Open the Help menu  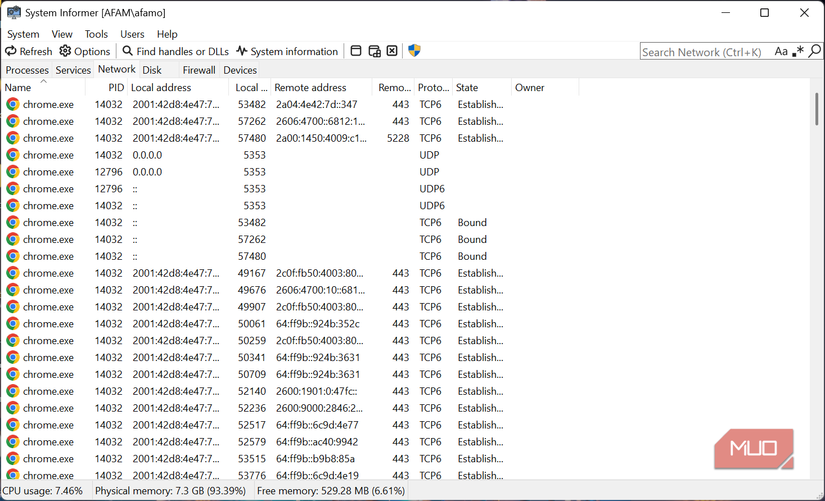pos(167,34)
